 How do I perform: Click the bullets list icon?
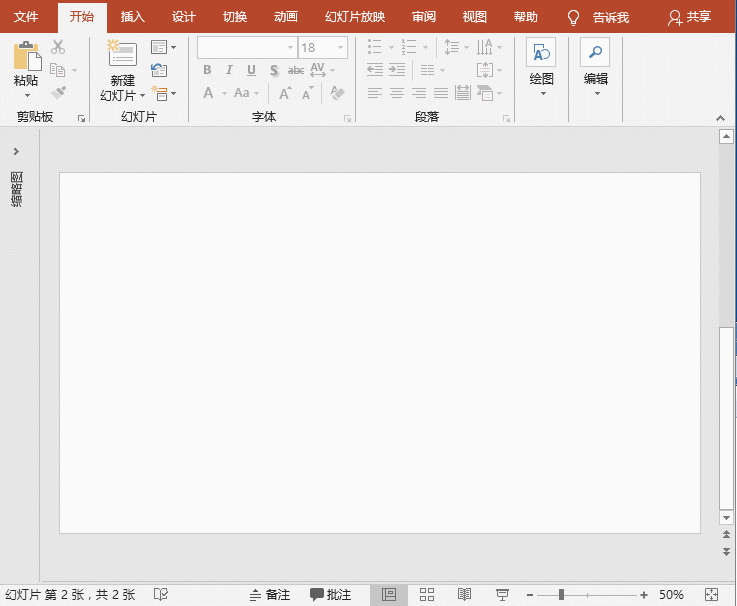pyautogui.click(x=375, y=47)
